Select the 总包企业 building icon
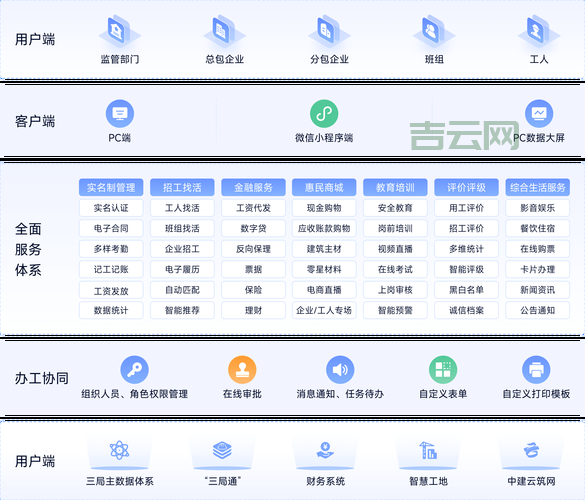 (224, 31)
